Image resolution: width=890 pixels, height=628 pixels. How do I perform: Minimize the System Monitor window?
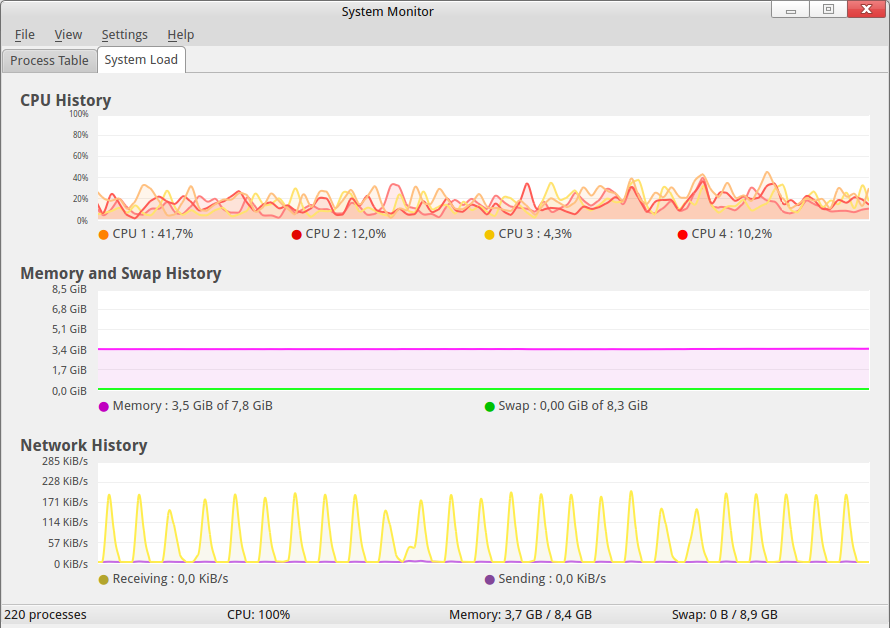click(x=791, y=10)
